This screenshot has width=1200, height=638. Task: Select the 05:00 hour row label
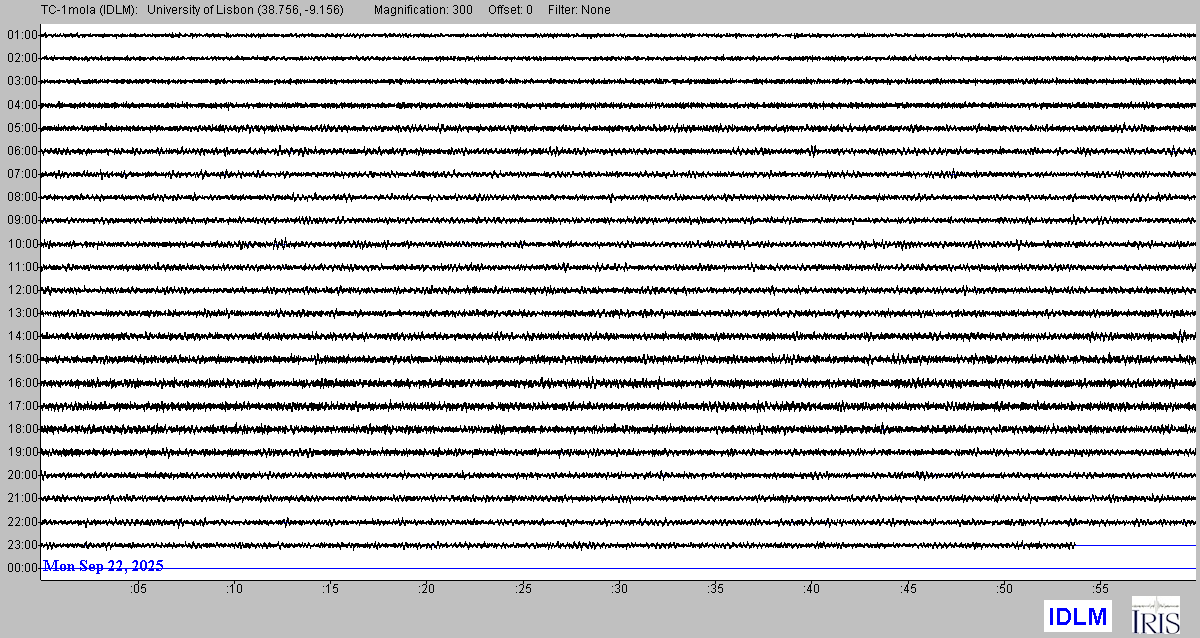(21, 128)
